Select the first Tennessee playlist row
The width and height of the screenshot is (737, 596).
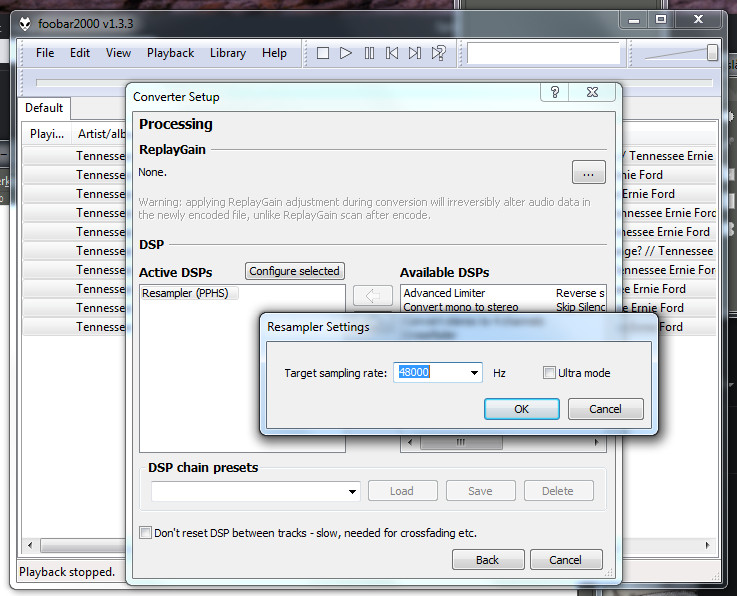(x=75, y=156)
